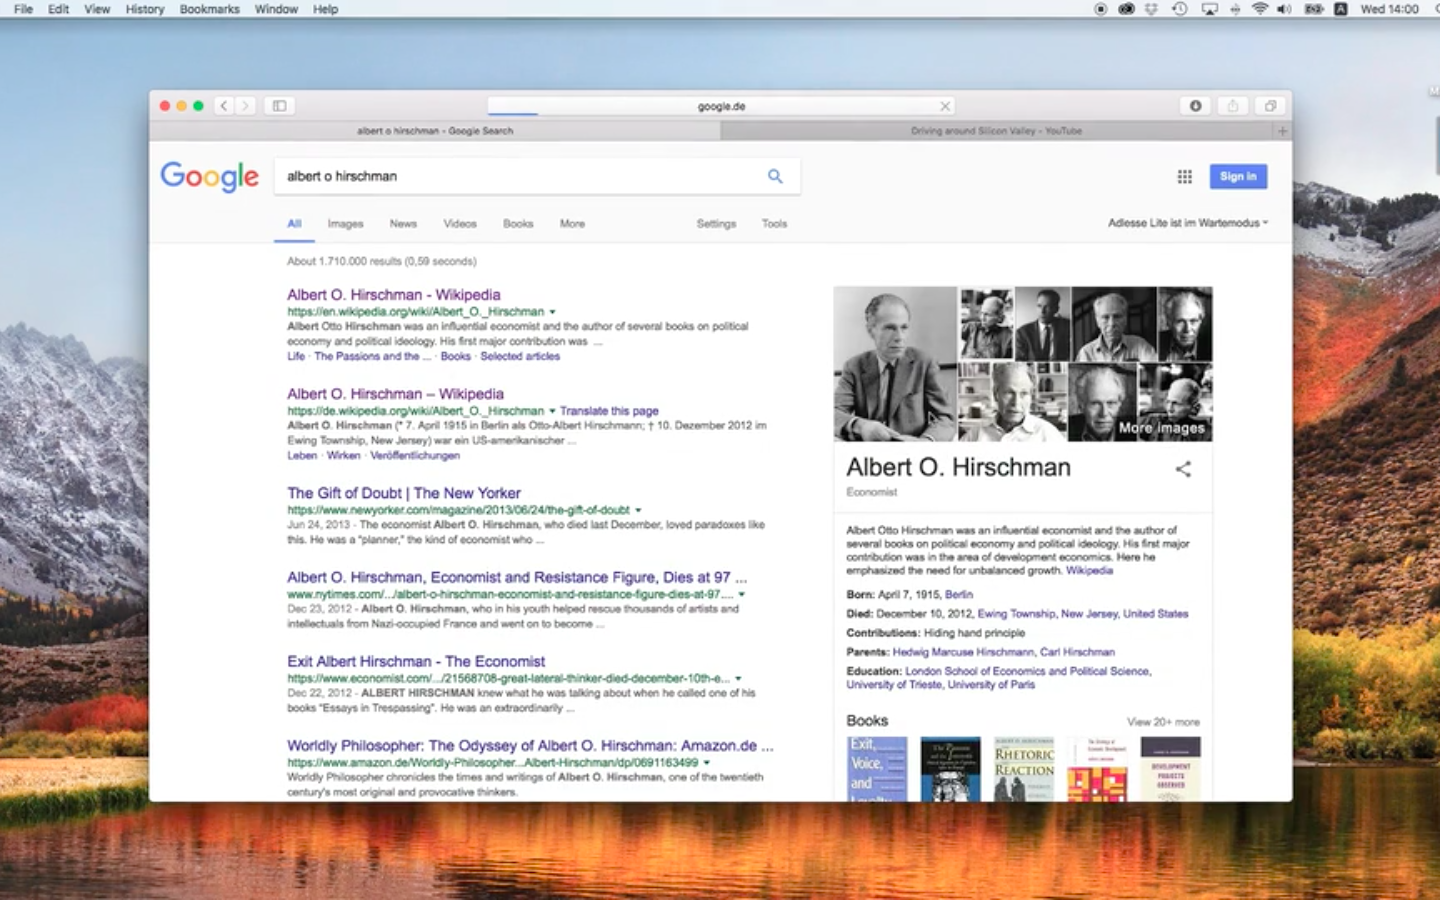Image resolution: width=1440 pixels, height=900 pixels.
Task: Open the Google apps grid icon
Action: [x=1184, y=177]
